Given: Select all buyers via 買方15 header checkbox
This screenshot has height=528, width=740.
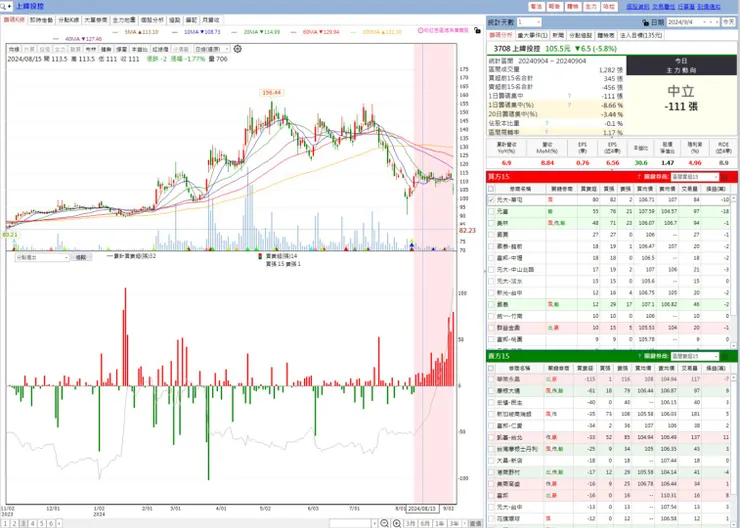Looking at the screenshot, I should point(491,188).
